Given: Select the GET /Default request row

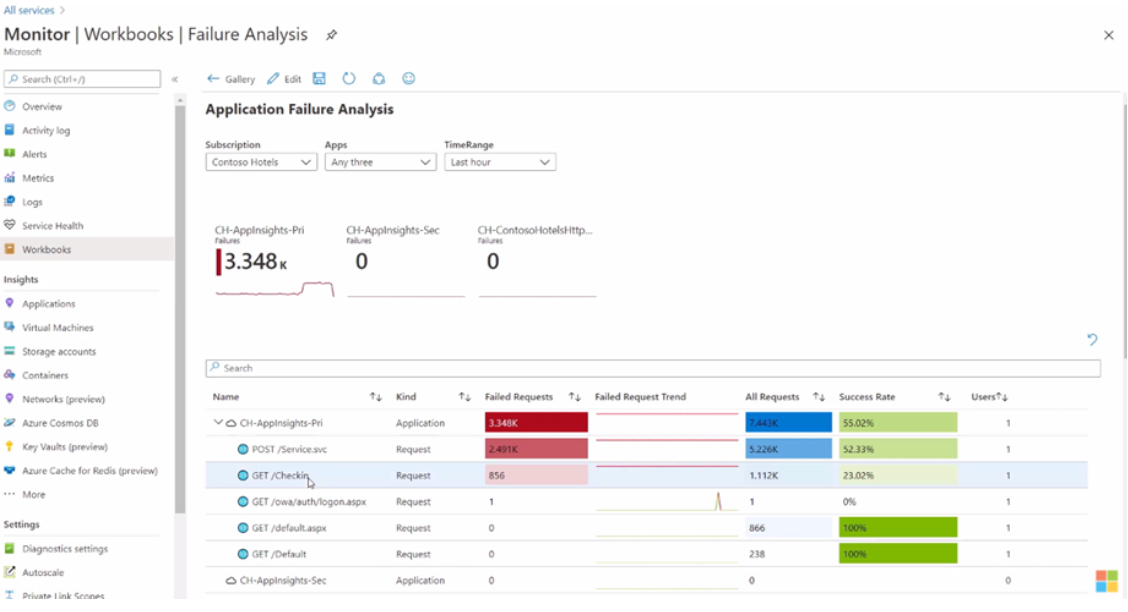Looking at the screenshot, I should pos(646,554).
